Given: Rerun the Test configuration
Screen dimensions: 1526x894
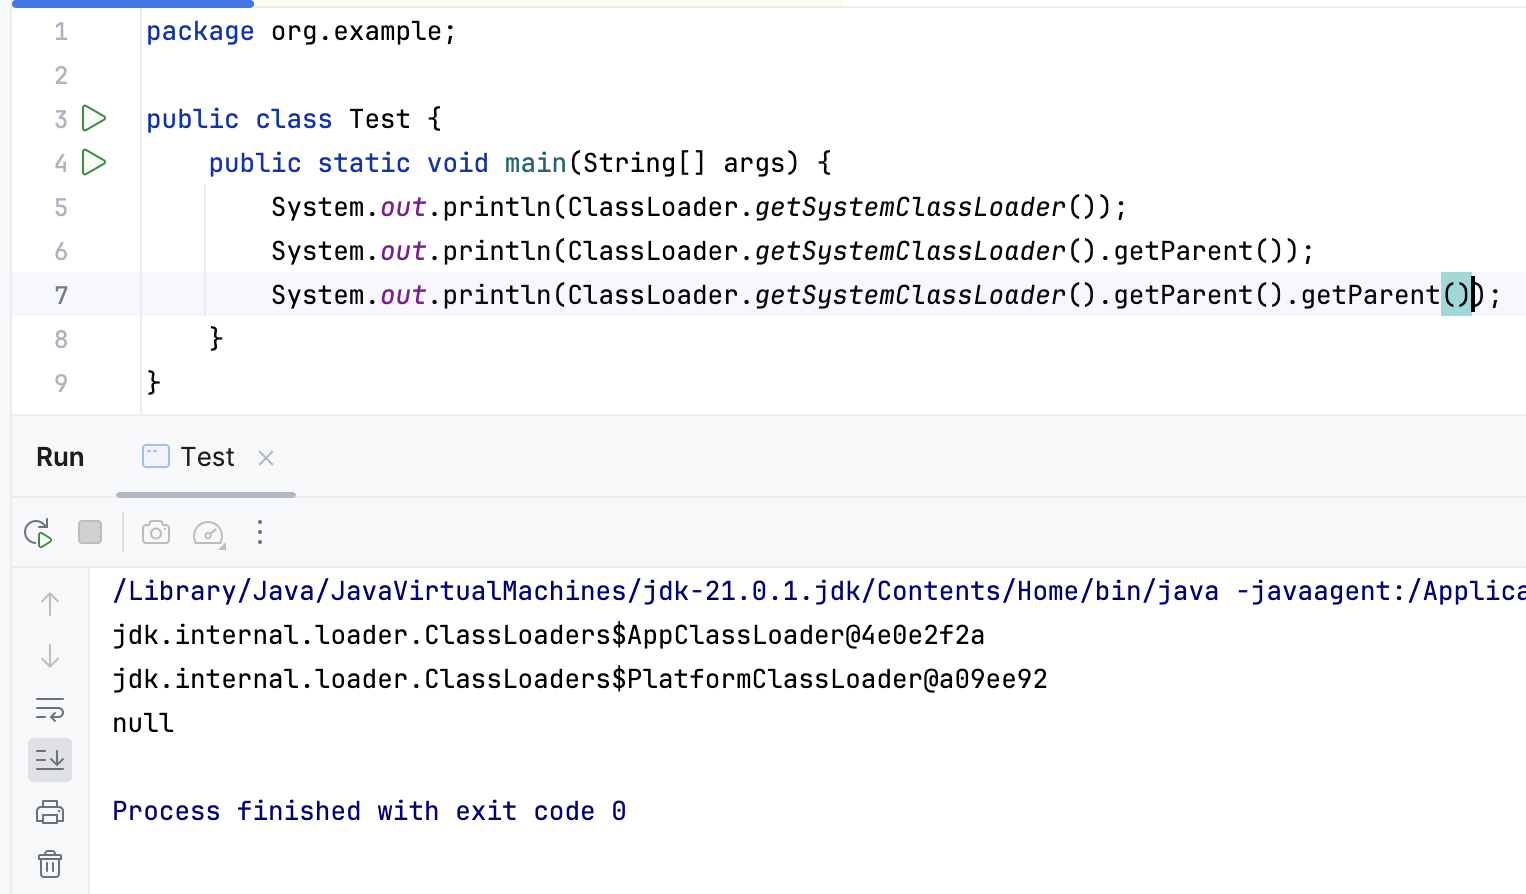Looking at the screenshot, I should tap(38, 533).
